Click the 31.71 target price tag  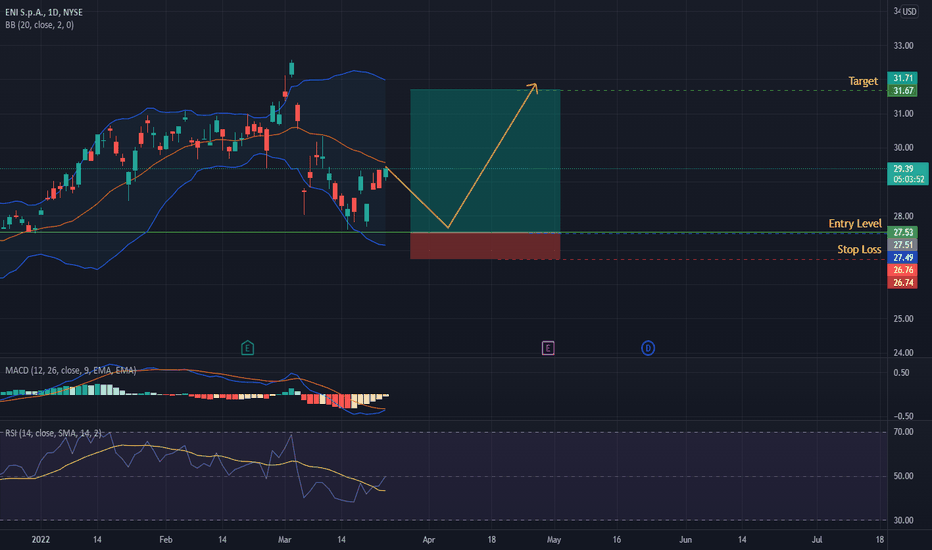pyautogui.click(x=902, y=78)
